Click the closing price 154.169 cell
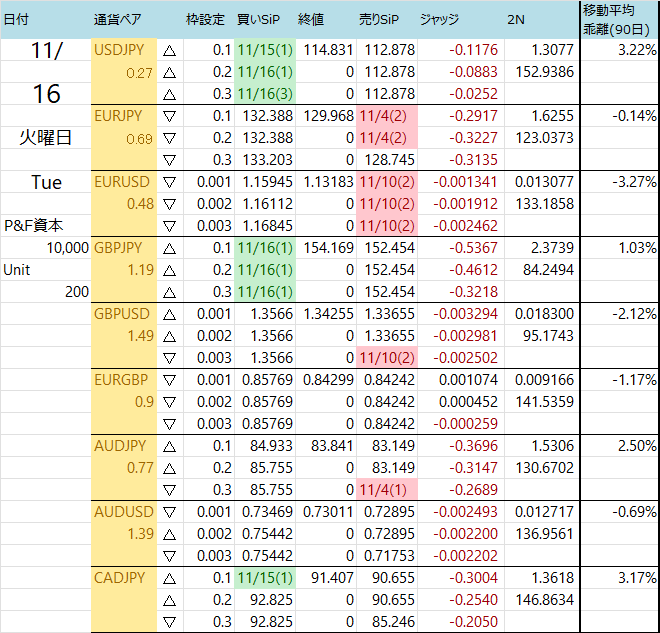The image size is (660, 633). pyautogui.click(x=326, y=248)
